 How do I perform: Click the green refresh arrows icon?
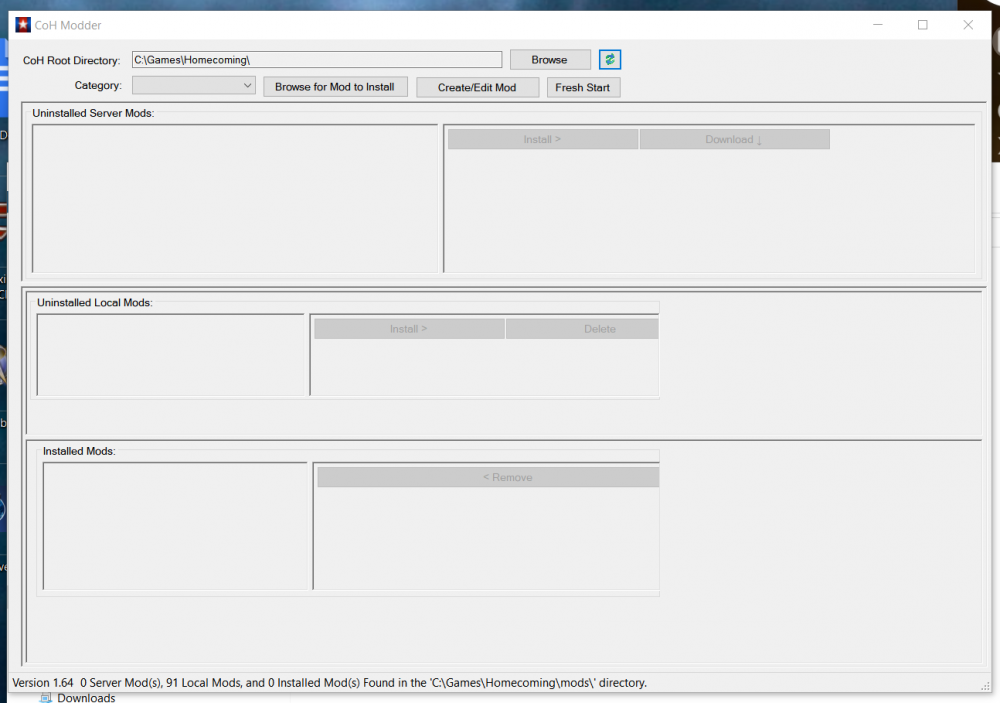pyautogui.click(x=610, y=60)
